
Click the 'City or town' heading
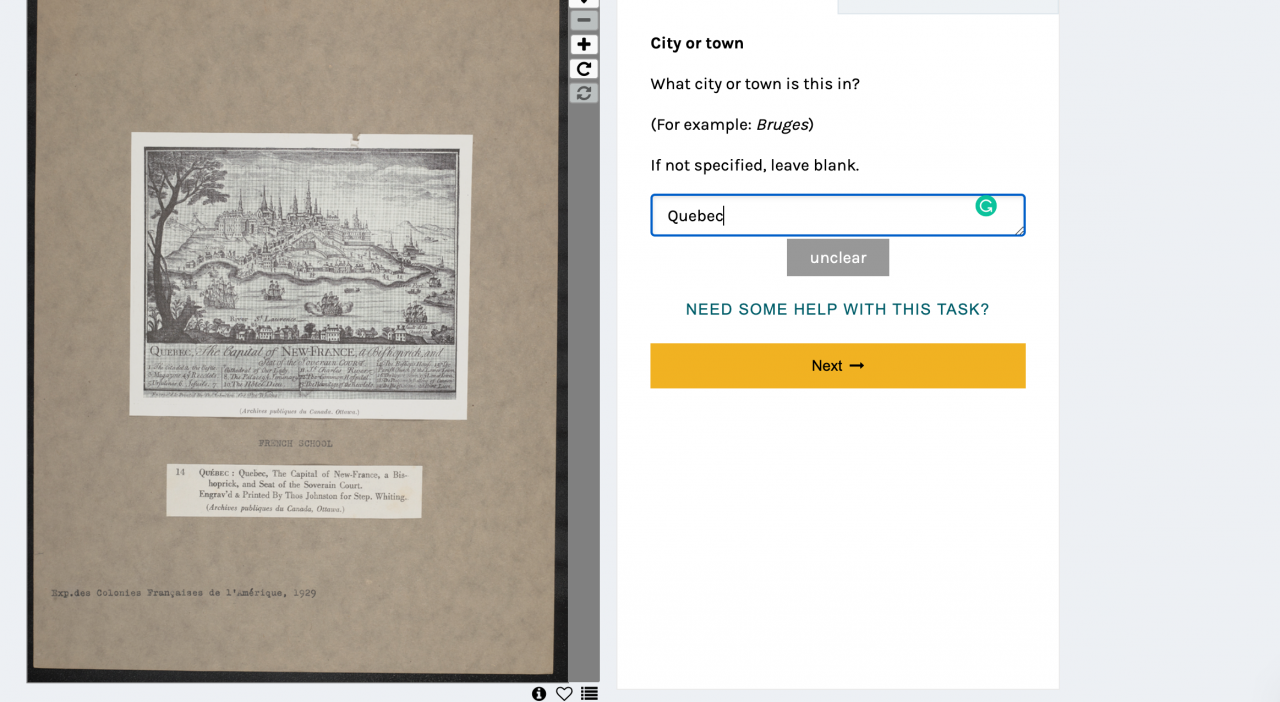coord(697,43)
